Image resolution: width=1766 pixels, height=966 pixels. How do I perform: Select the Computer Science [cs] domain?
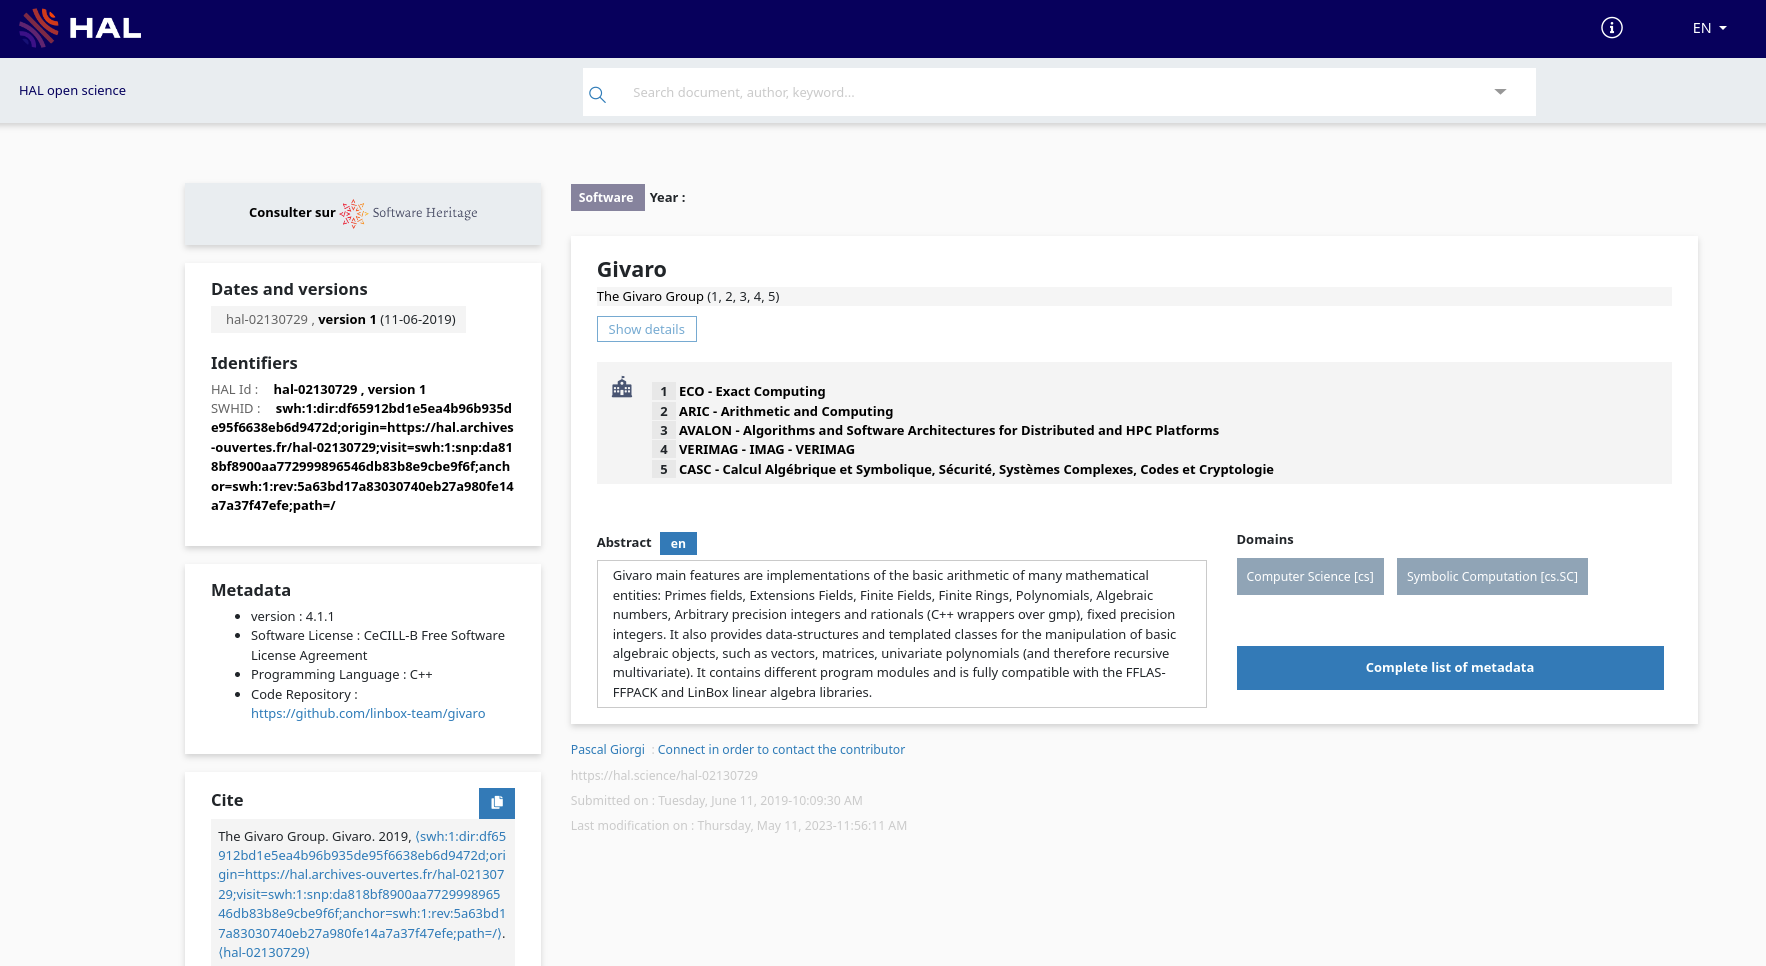(1309, 577)
